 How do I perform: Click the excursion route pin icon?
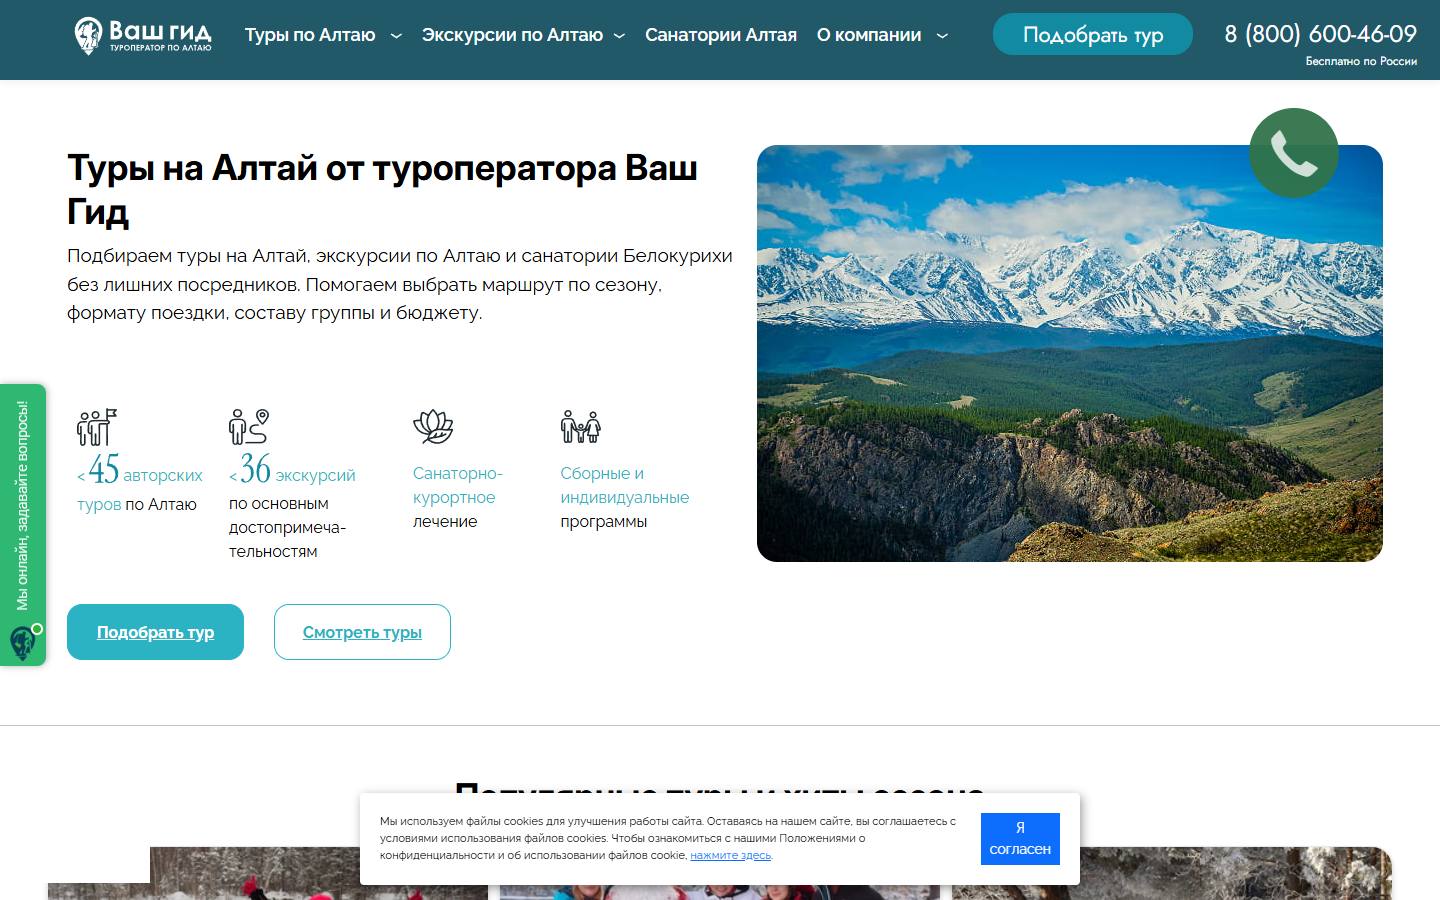click(x=249, y=427)
